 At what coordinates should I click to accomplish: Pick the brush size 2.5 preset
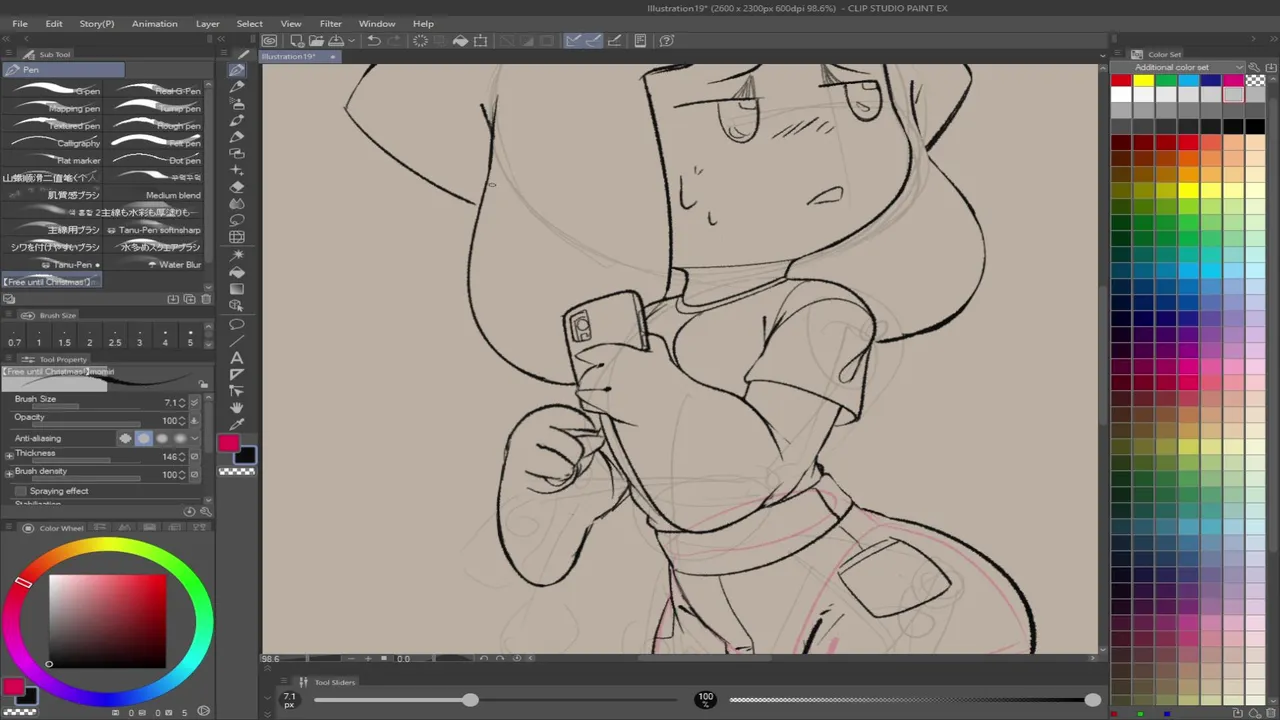[115, 337]
